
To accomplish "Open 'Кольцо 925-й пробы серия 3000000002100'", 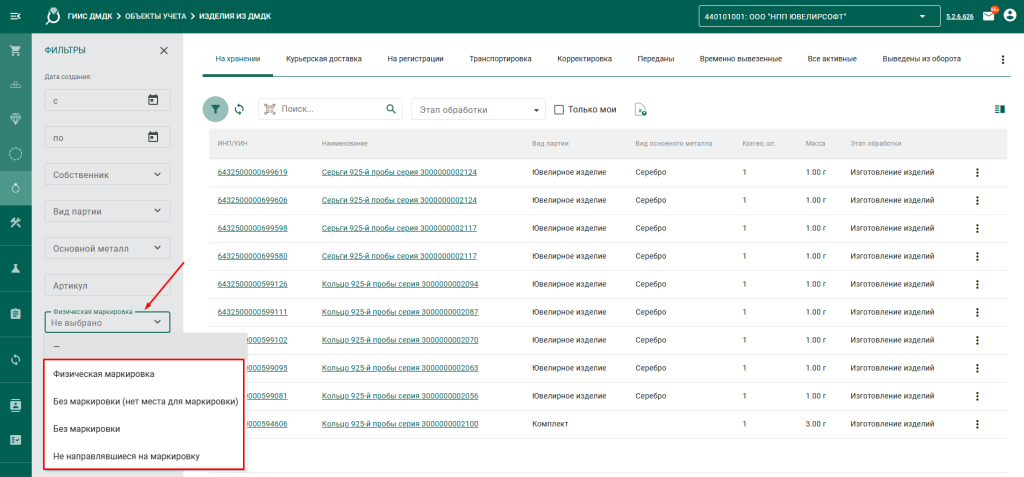I will [400, 424].
